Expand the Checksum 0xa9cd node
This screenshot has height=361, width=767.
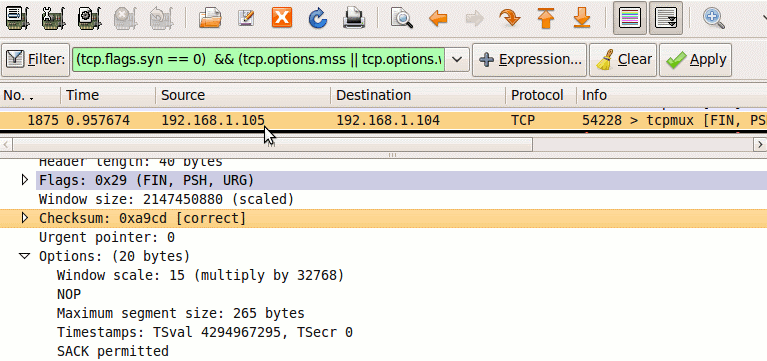(25, 218)
